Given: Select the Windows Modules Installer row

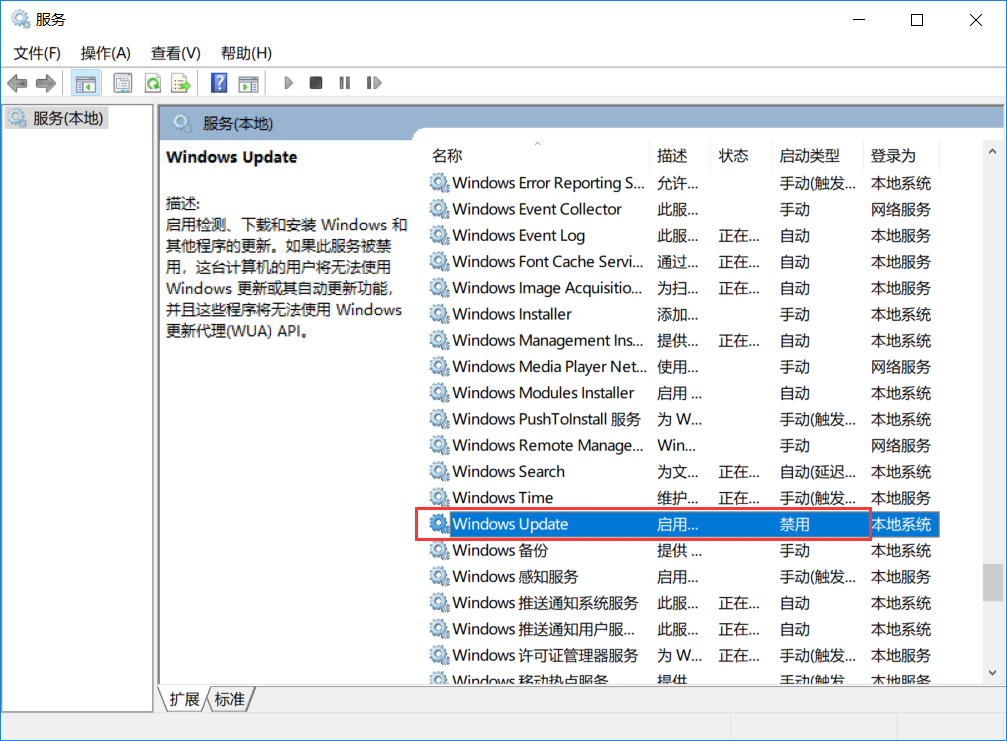Looking at the screenshot, I should coord(683,393).
